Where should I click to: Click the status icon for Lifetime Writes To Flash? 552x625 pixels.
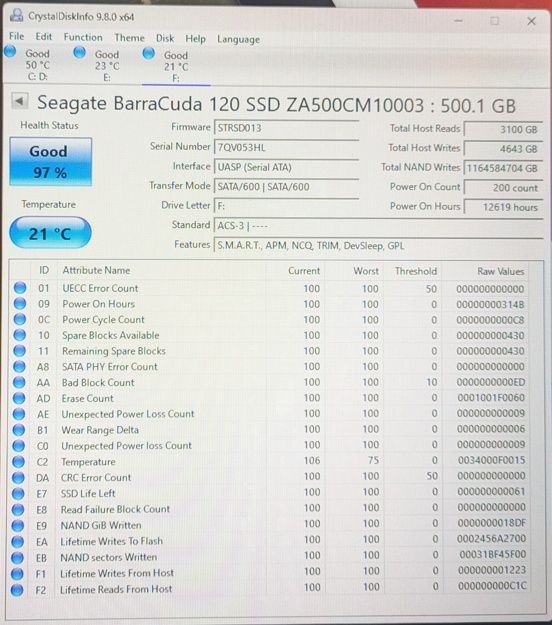(x=18, y=542)
